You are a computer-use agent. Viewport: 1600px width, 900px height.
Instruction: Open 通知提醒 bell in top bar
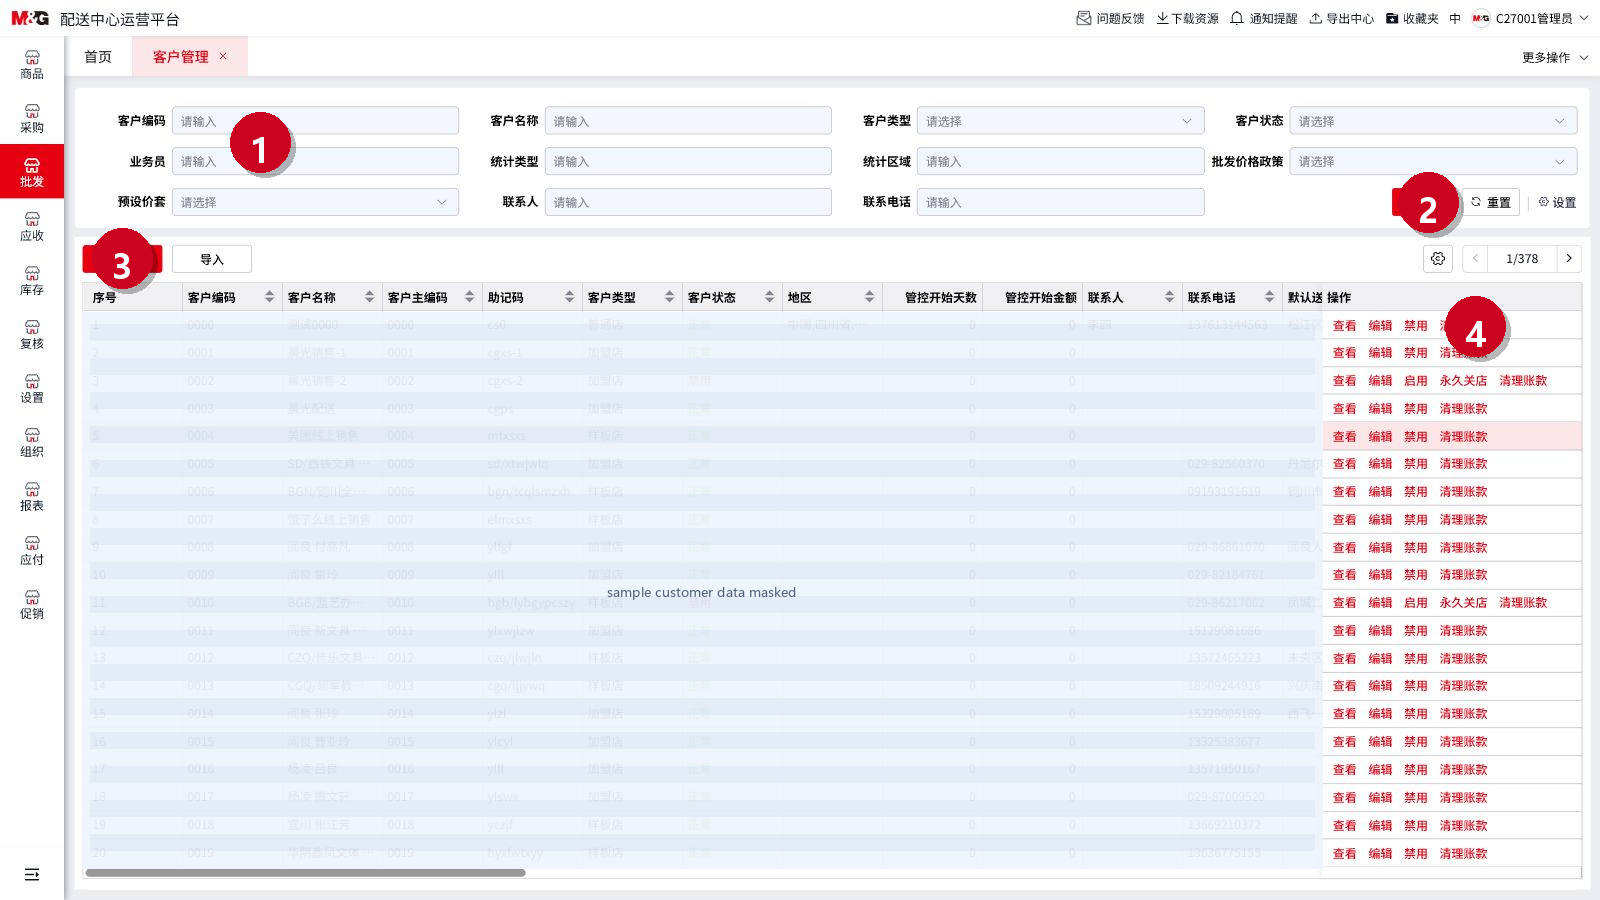click(1263, 18)
